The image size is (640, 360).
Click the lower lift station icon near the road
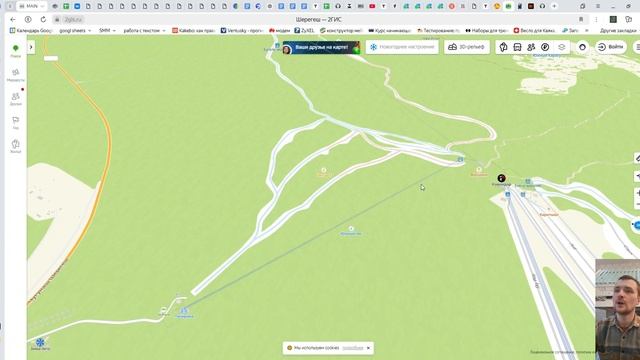pos(184,311)
